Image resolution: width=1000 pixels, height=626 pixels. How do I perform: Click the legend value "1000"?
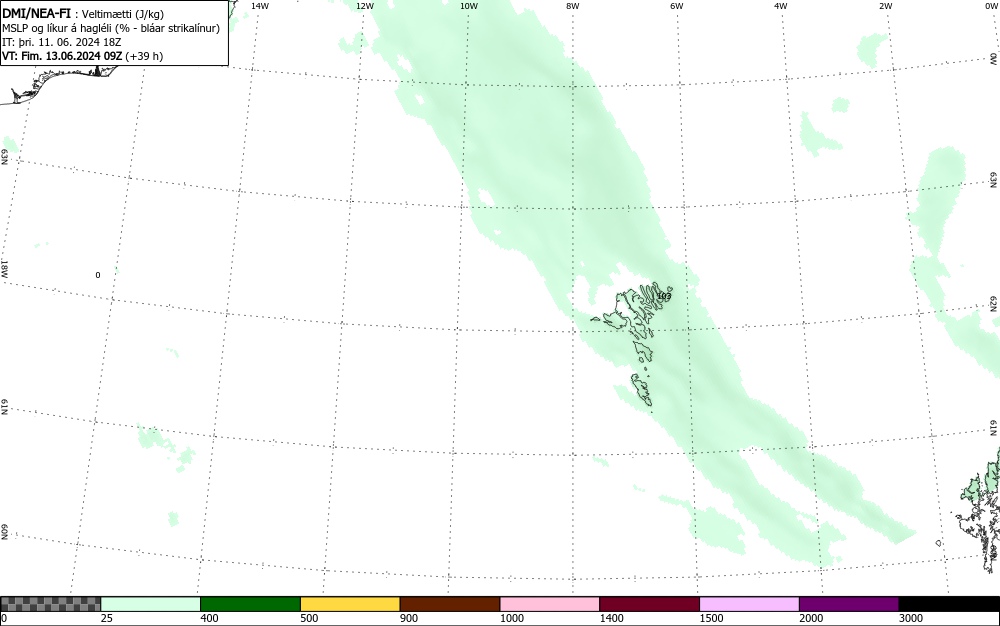[512, 618]
